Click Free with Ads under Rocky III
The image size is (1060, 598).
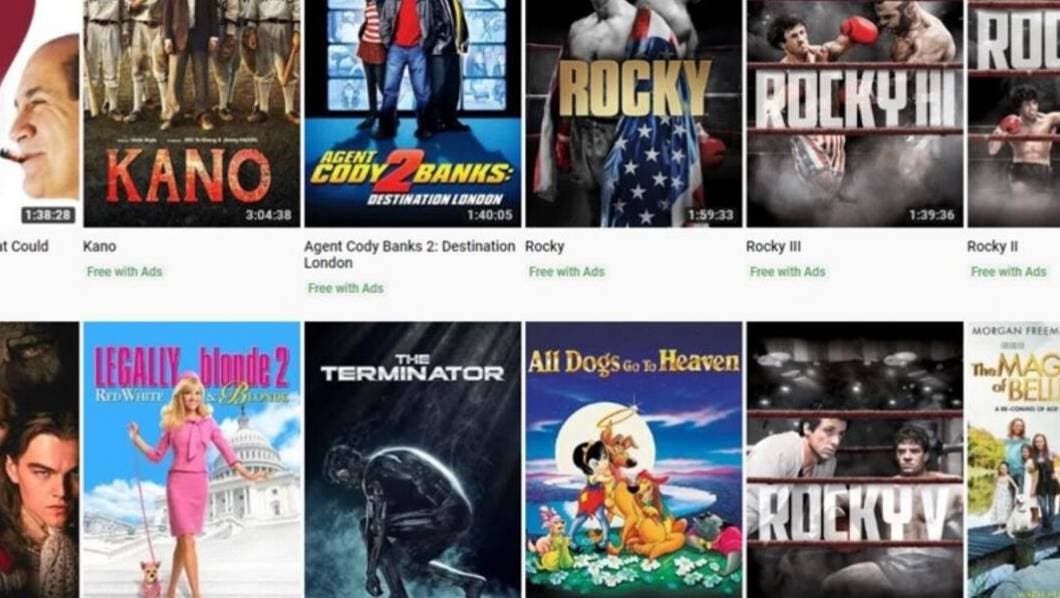coord(788,272)
